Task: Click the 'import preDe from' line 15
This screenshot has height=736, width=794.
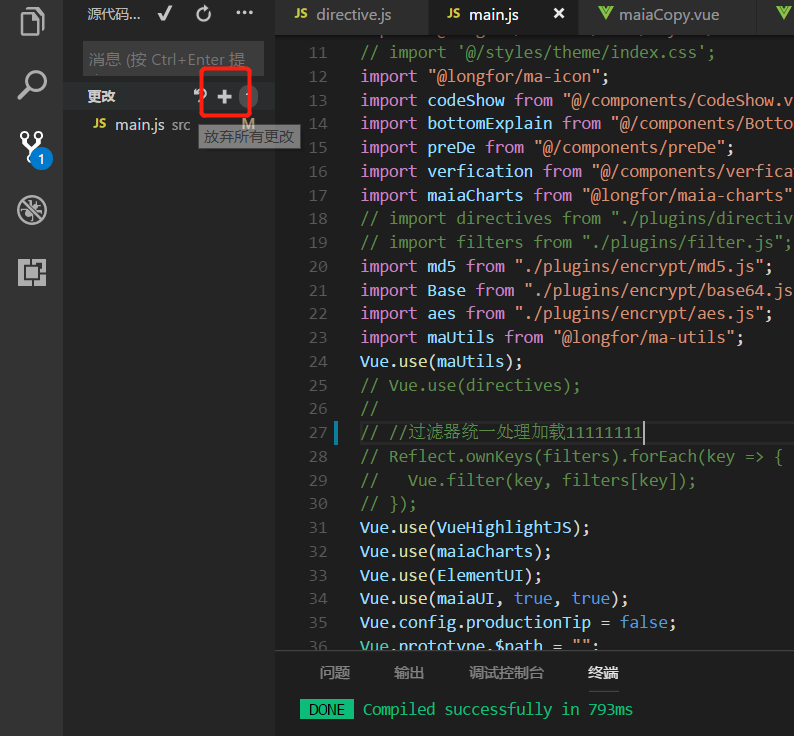Action: [546, 147]
